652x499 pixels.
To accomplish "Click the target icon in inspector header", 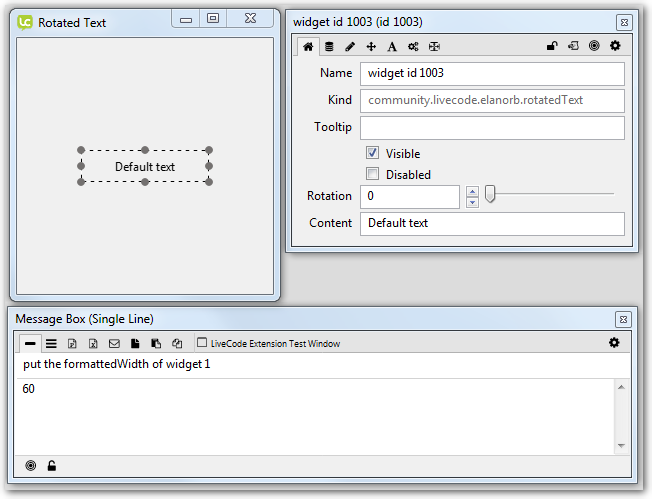I will (594, 46).
